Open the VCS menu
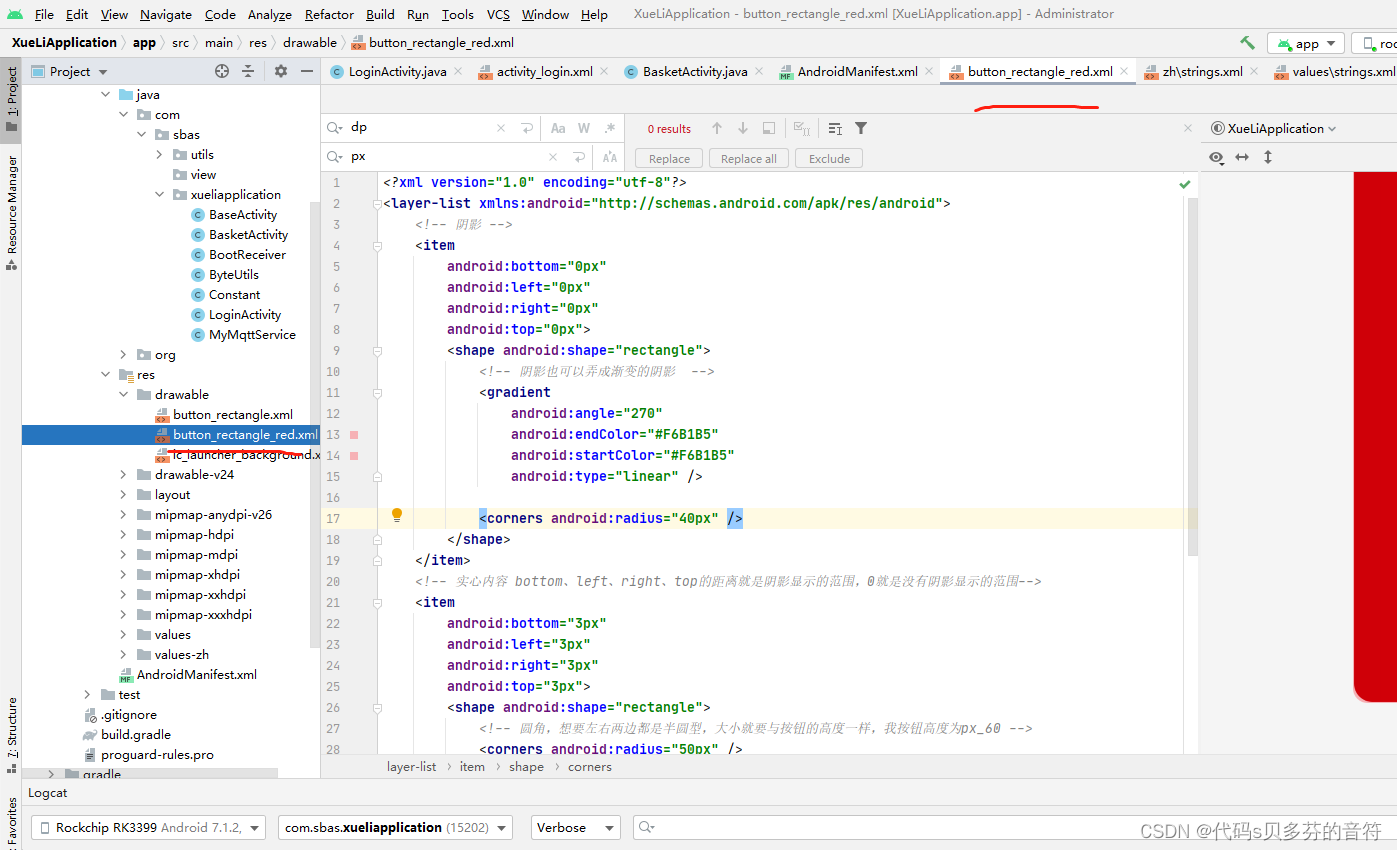Viewport: 1397px width, 850px height. coord(498,14)
